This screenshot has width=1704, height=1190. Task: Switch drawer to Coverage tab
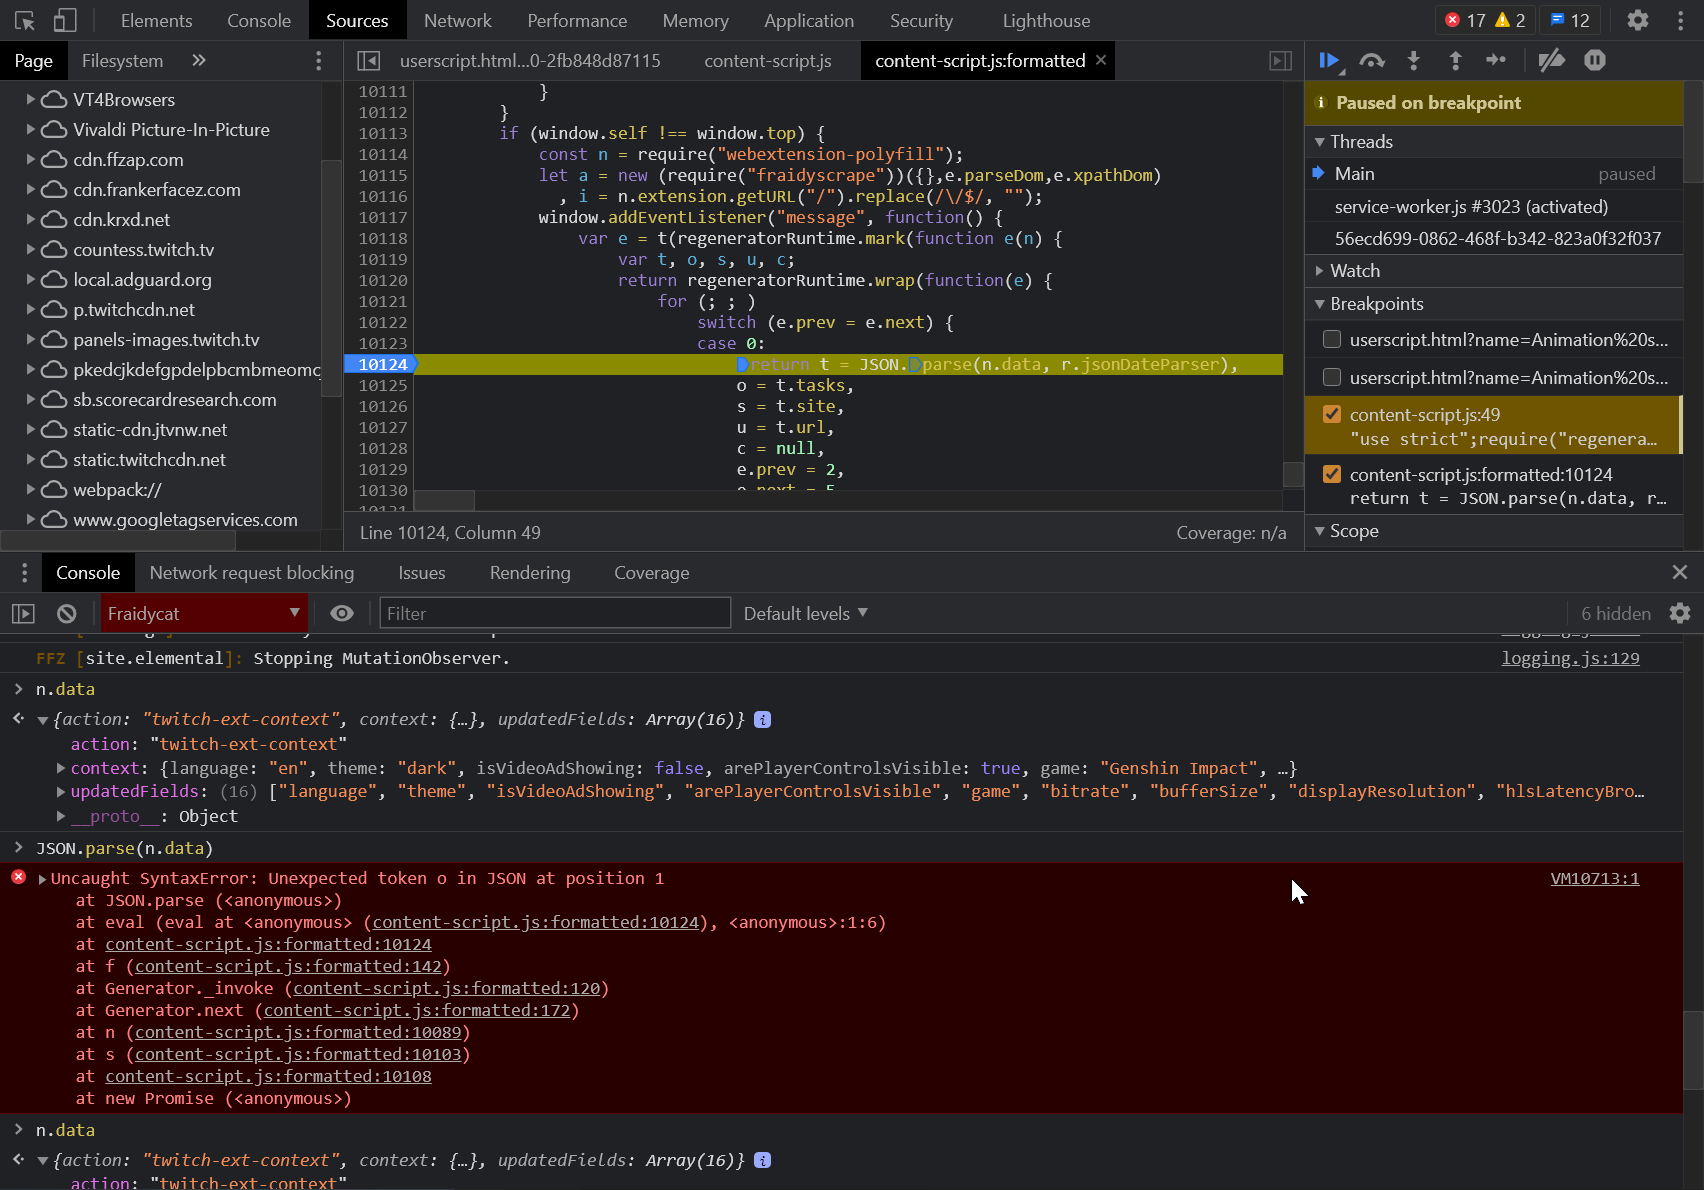tap(652, 573)
